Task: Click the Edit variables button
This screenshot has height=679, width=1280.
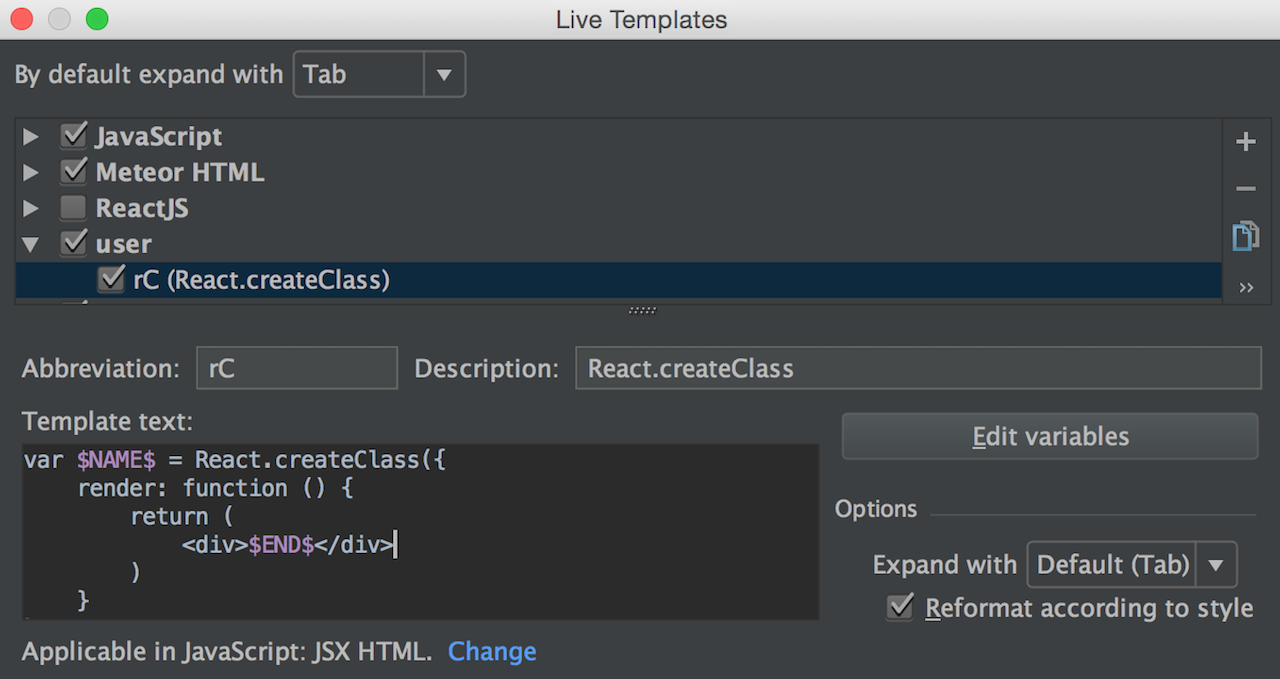Action: 1050,437
